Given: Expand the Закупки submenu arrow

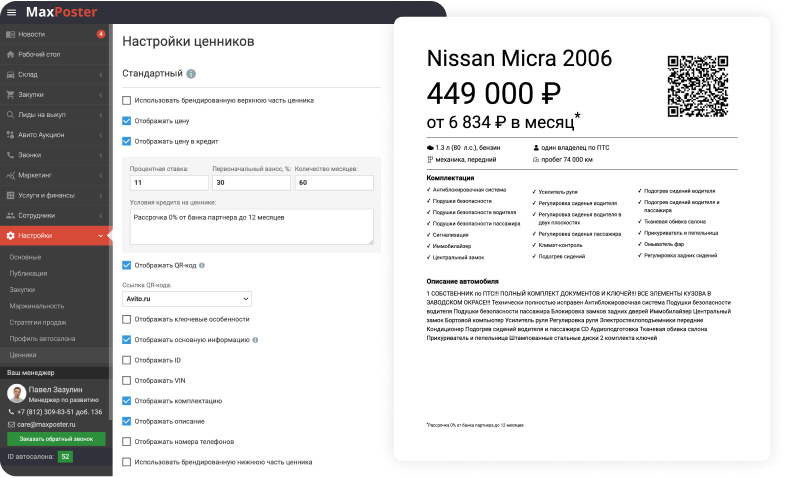Looking at the screenshot, I should click(x=101, y=94).
